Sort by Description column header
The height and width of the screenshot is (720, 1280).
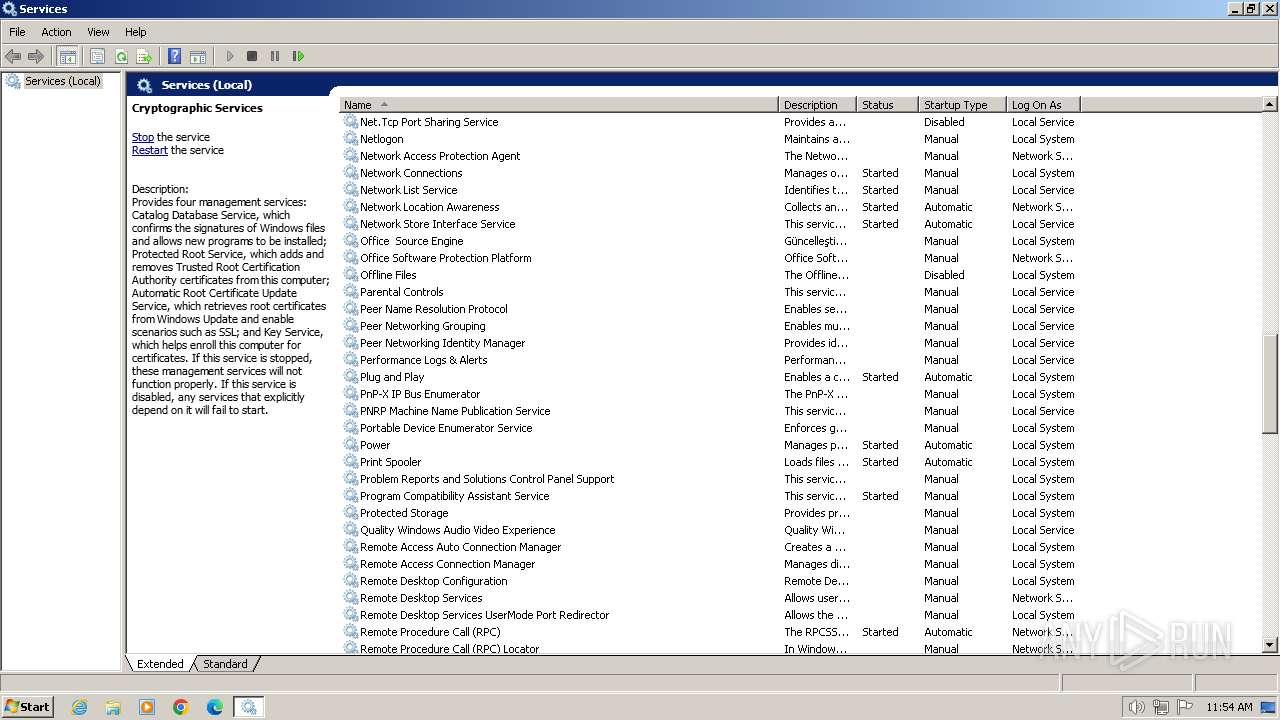click(818, 105)
